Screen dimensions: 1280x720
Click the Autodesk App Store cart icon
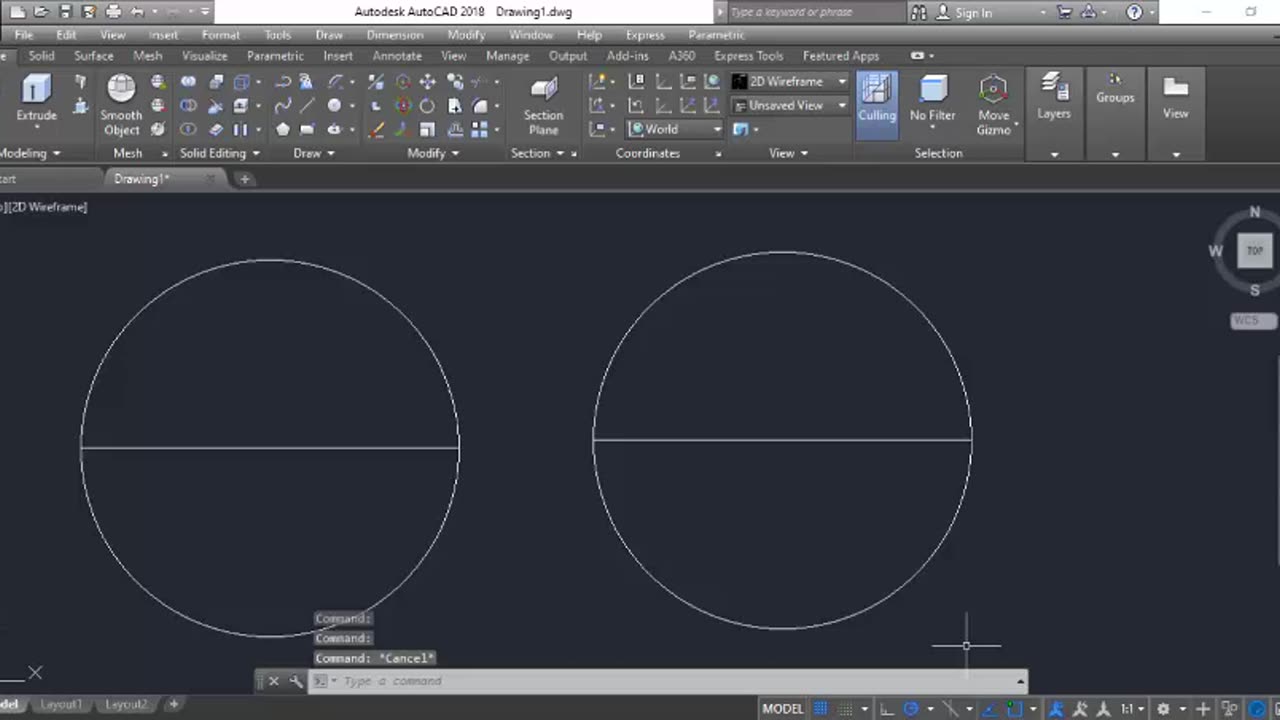(1065, 12)
